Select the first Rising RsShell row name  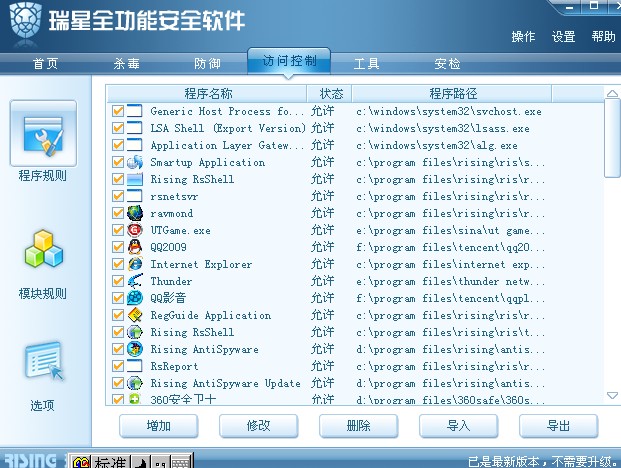click(x=192, y=179)
